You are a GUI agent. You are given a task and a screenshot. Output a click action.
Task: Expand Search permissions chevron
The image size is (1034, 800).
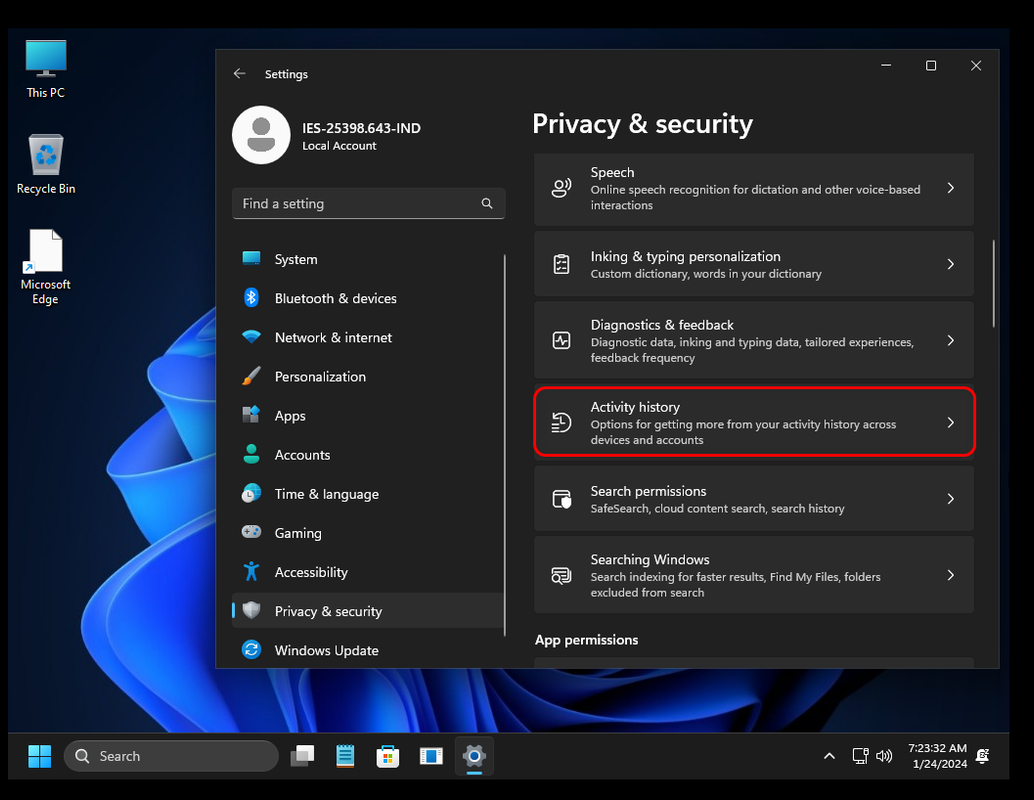pos(951,499)
